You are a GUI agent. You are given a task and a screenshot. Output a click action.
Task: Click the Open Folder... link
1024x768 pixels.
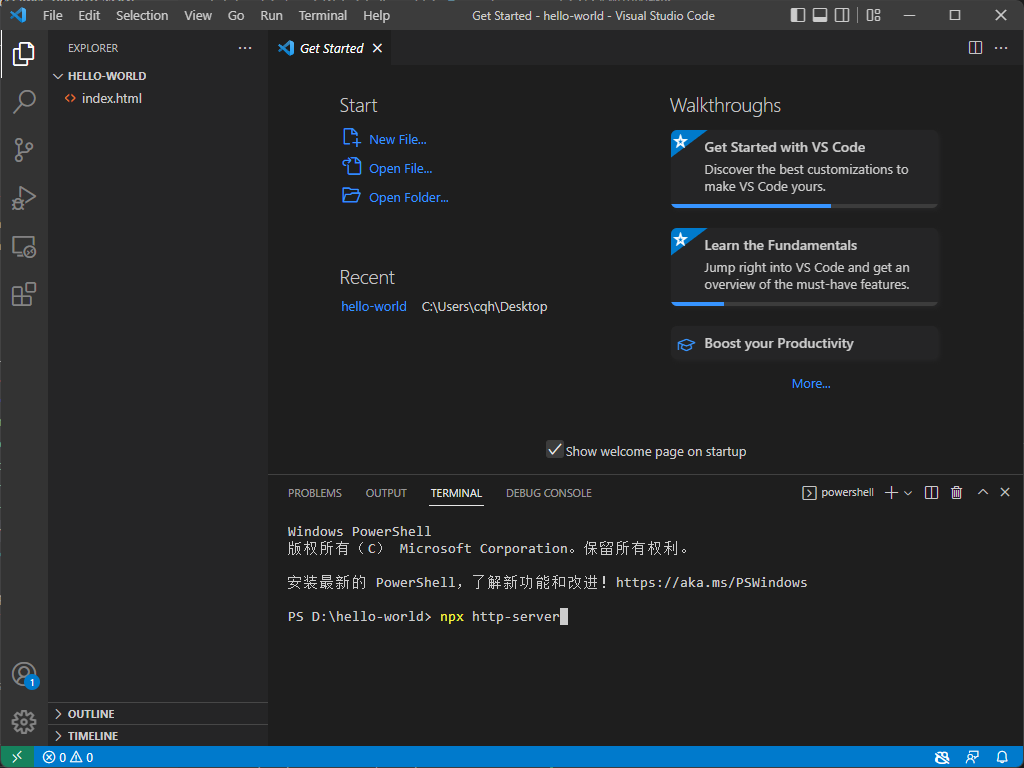396,197
